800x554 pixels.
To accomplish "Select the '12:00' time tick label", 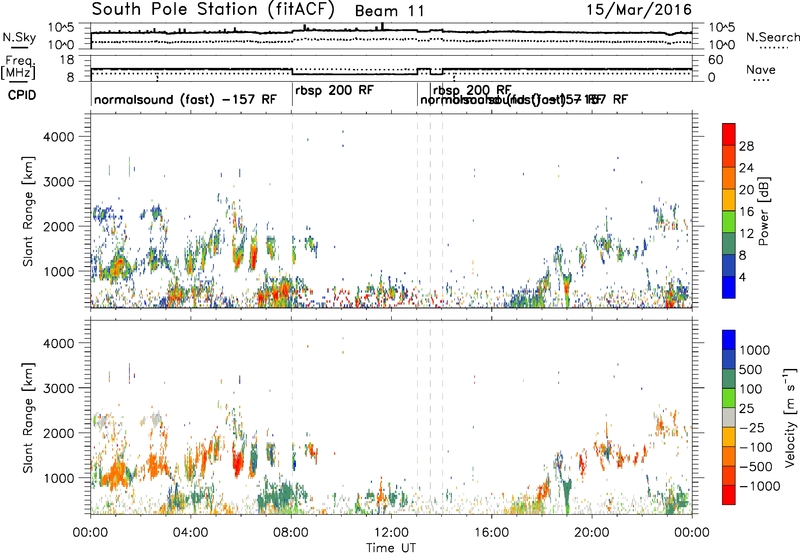I will coord(391,533).
